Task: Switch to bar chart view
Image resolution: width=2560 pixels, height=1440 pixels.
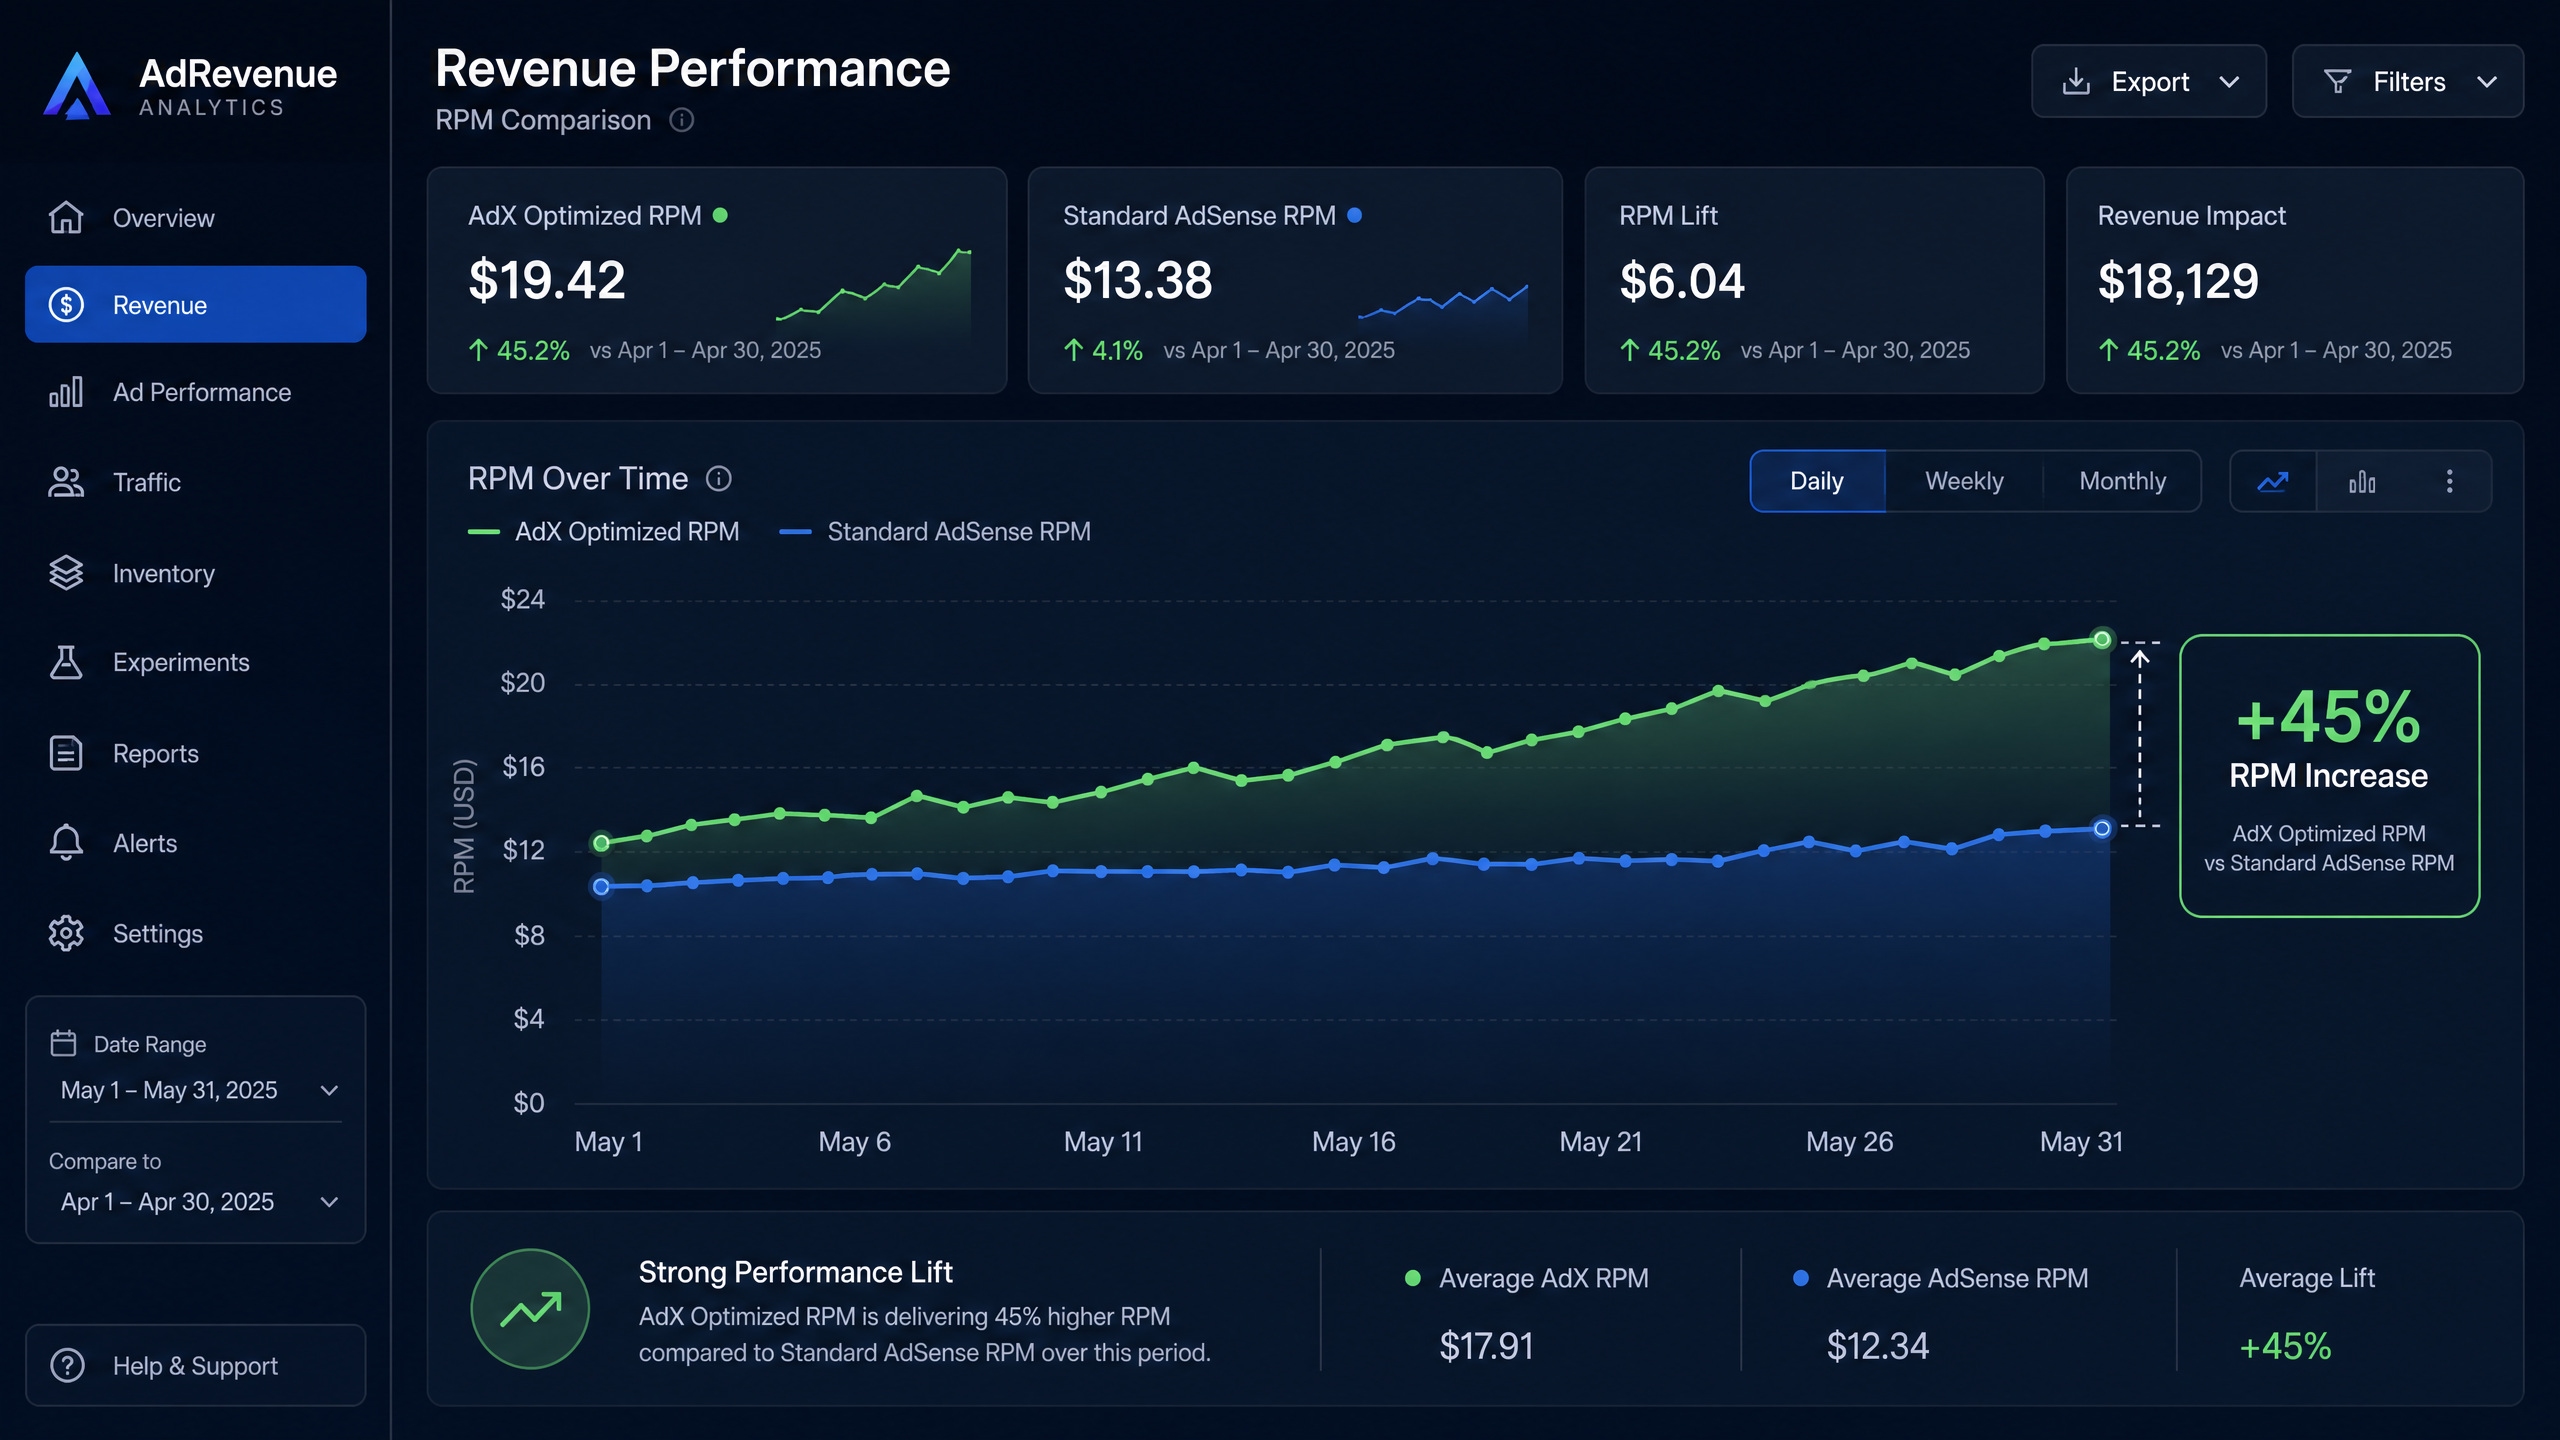Action: [2362, 481]
